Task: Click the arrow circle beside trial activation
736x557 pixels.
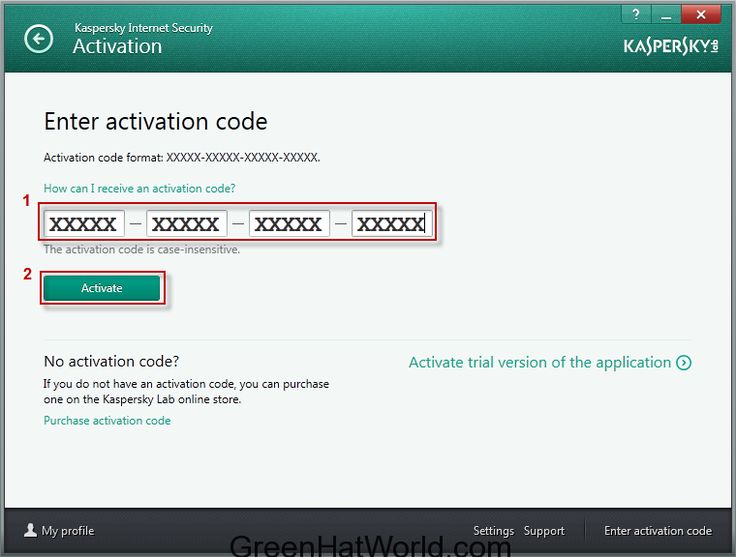Action: (x=683, y=362)
